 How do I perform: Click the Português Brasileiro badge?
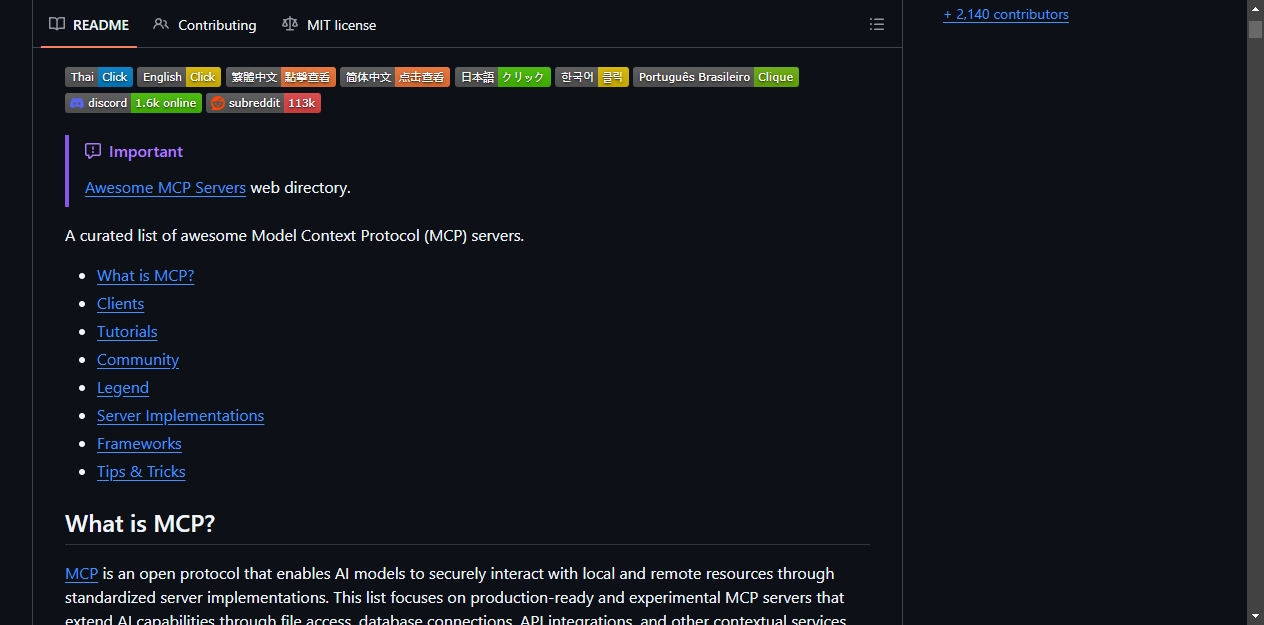pos(716,77)
